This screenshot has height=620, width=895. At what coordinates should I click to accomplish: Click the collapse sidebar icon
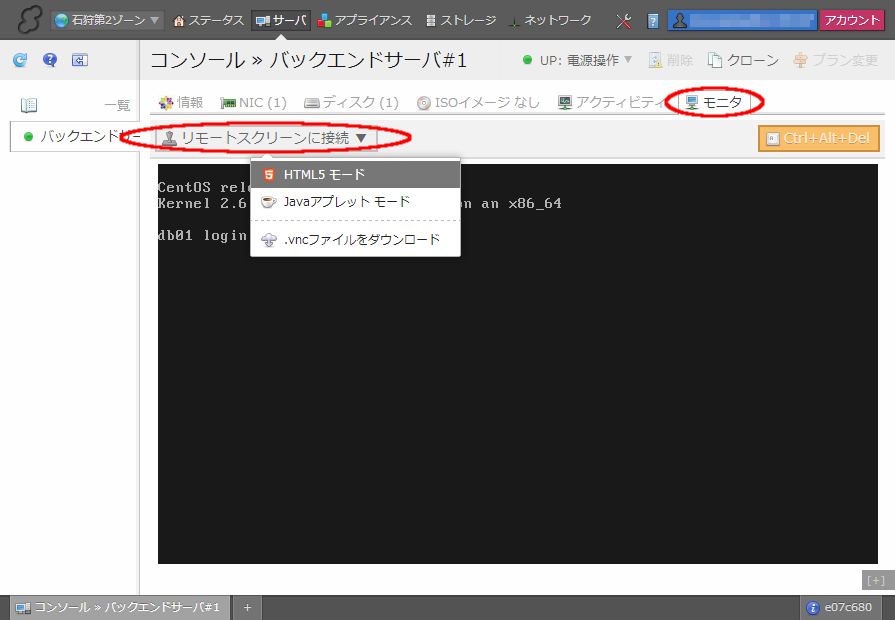pyautogui.click(x=80, y=60)
